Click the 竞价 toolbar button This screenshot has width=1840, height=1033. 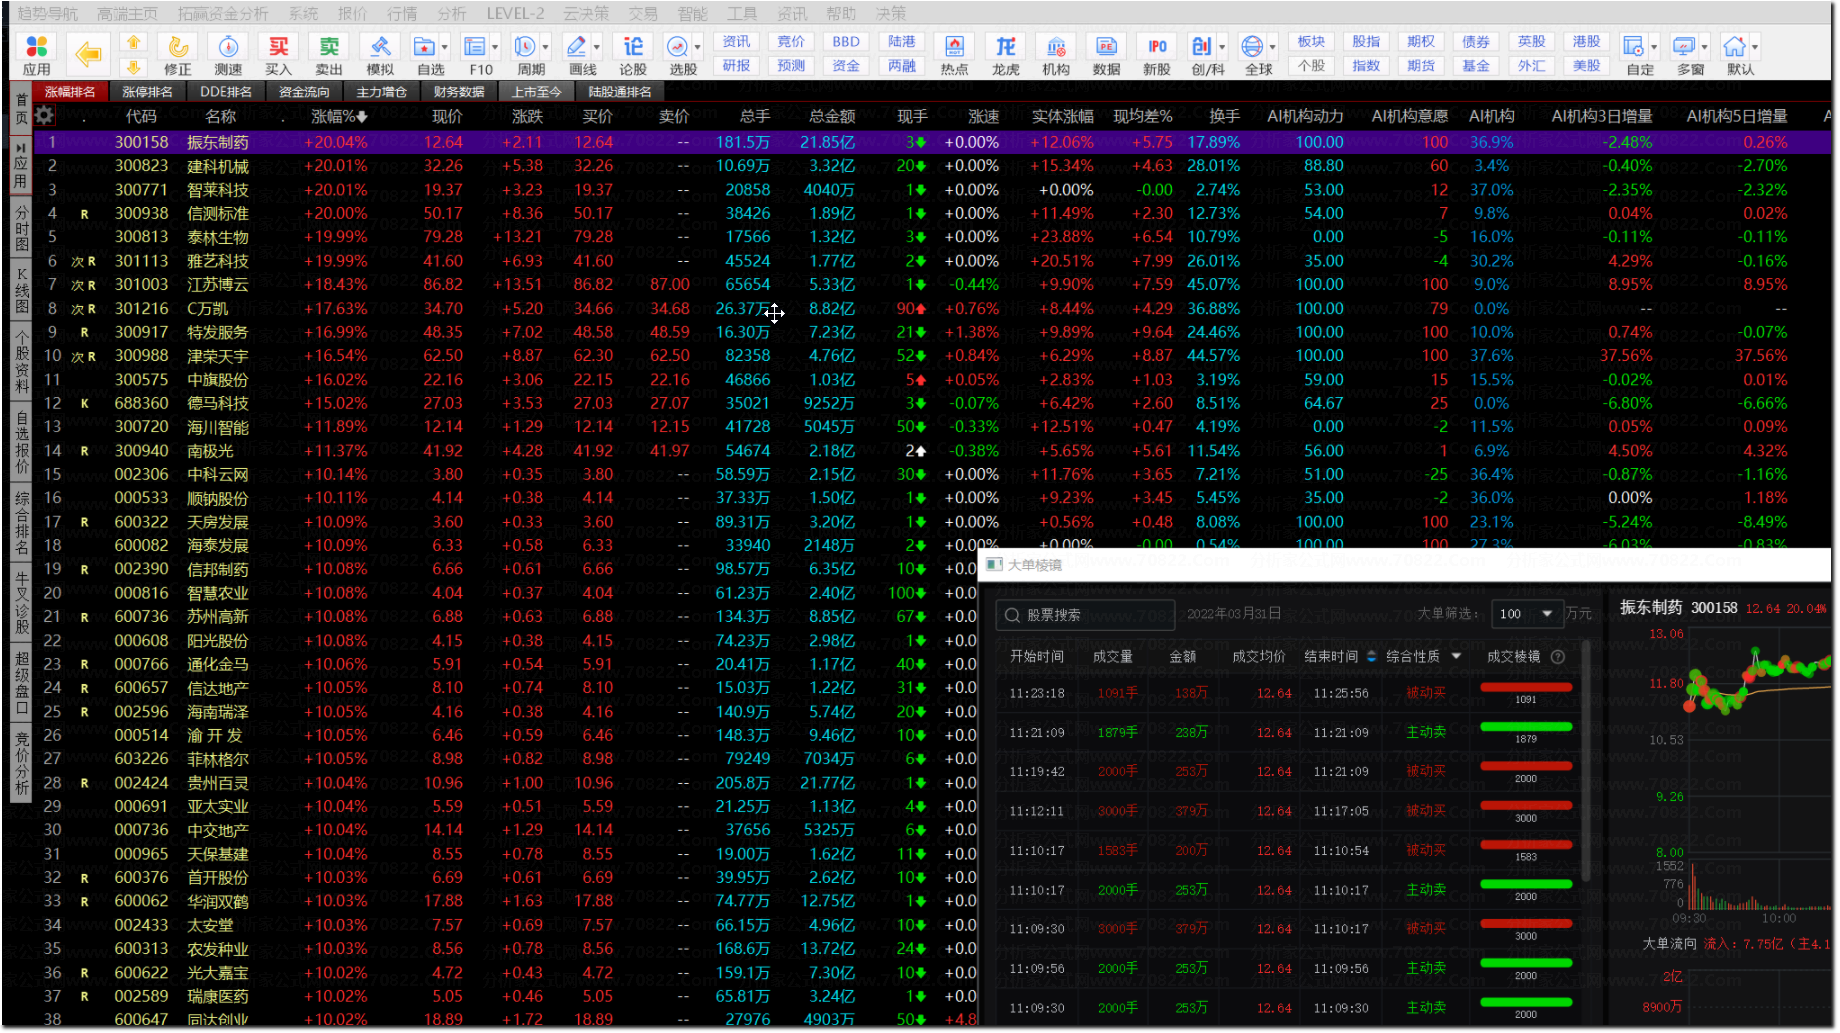click(x=791, y=42)
